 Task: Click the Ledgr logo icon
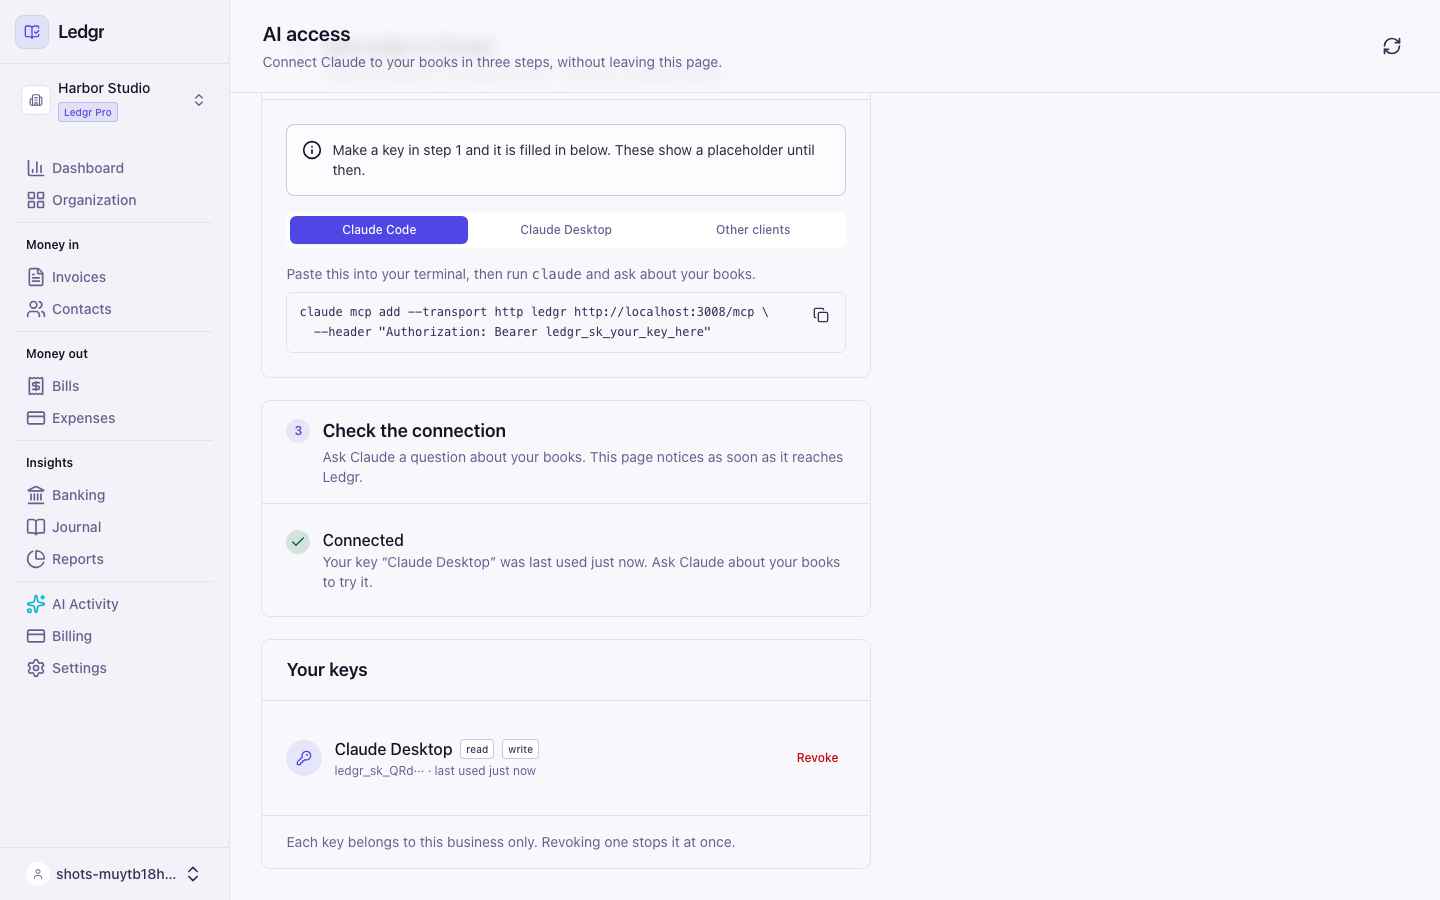pyautogui.click(x=32, y=32)
